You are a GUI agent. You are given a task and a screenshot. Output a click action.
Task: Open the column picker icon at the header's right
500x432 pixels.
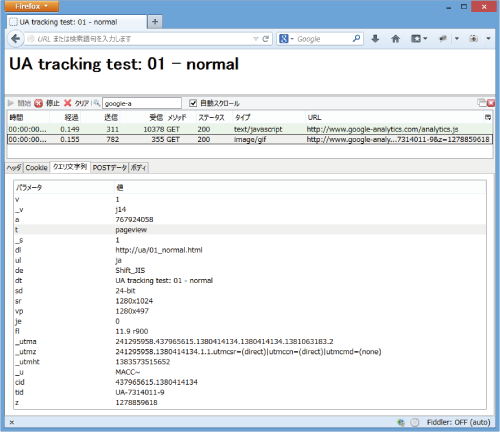(x=488, y=117)
